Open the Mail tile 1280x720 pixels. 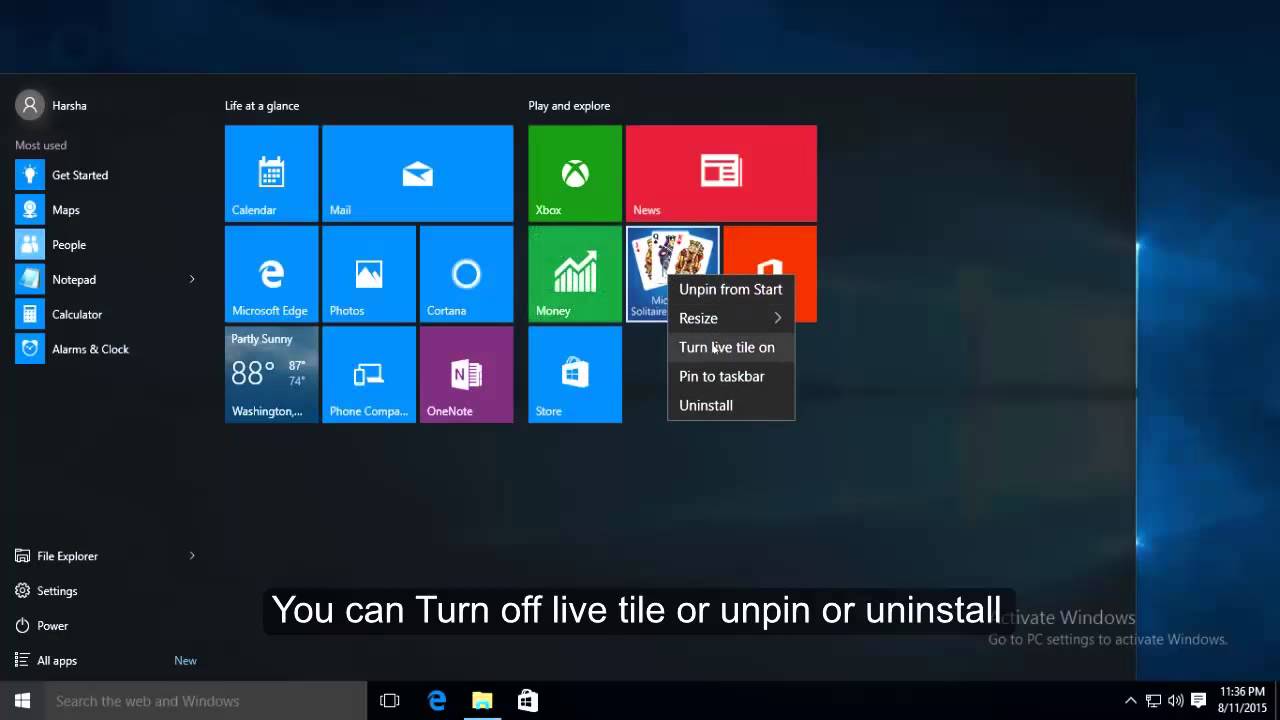[417, 173]
